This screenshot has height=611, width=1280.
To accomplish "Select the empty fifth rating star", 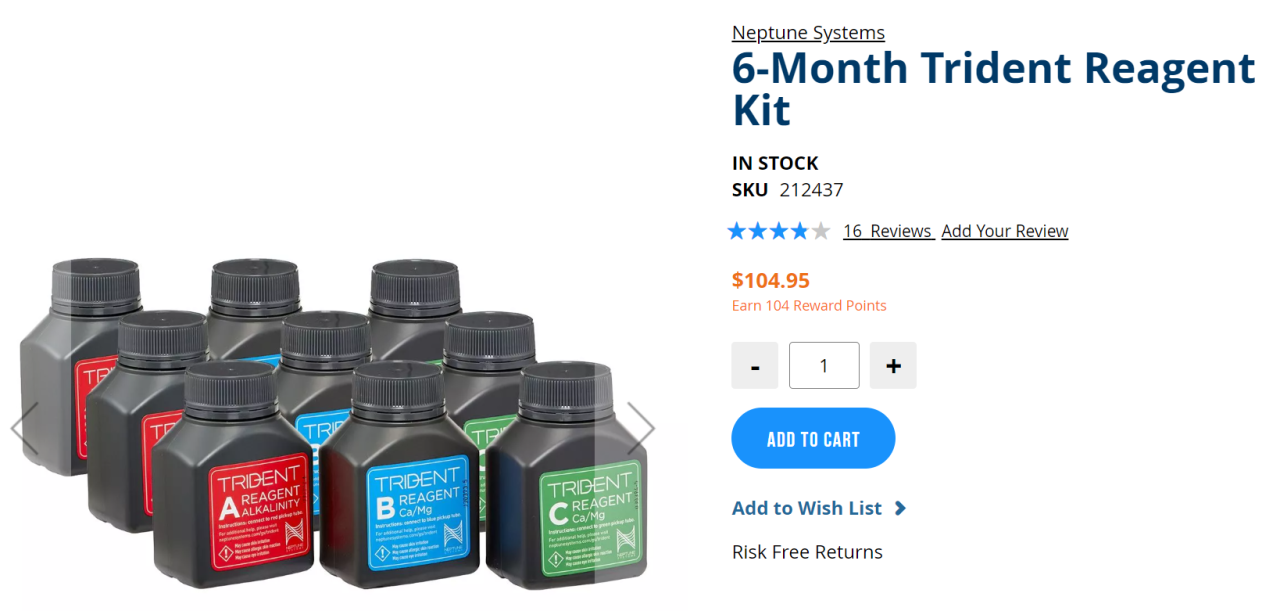I will click(821, 231).
